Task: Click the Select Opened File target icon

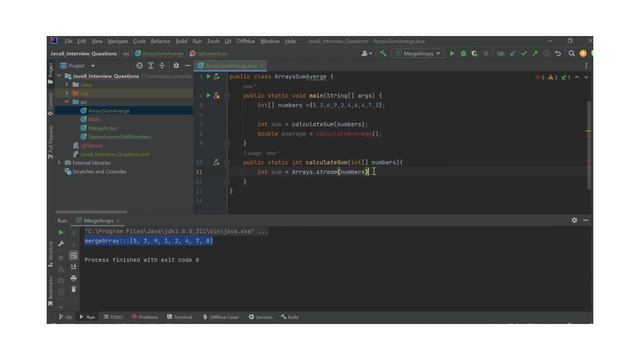Action: 140,66
